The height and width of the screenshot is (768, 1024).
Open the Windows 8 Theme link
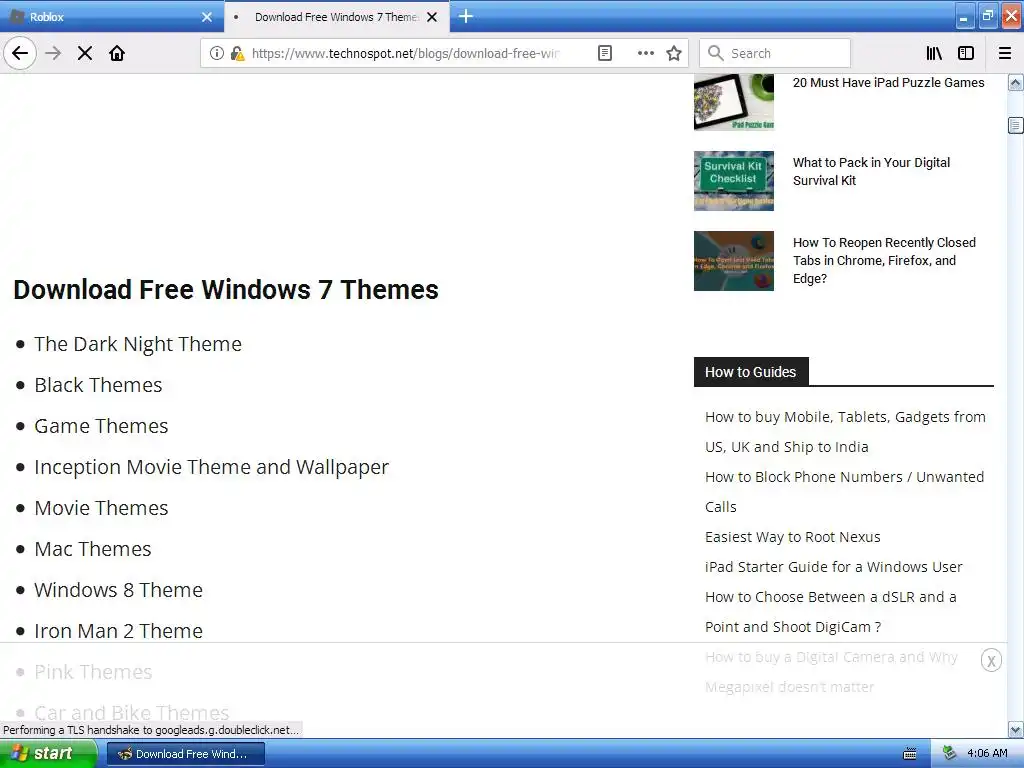click(119, 590)
